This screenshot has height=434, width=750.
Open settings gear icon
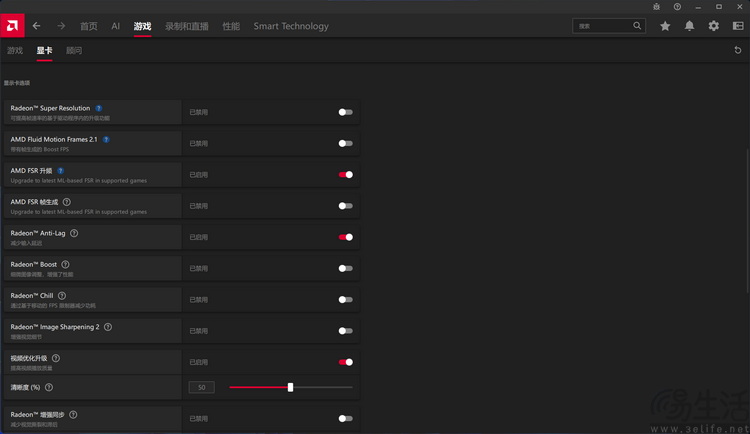pyautogui.click(x=714, y=26)
